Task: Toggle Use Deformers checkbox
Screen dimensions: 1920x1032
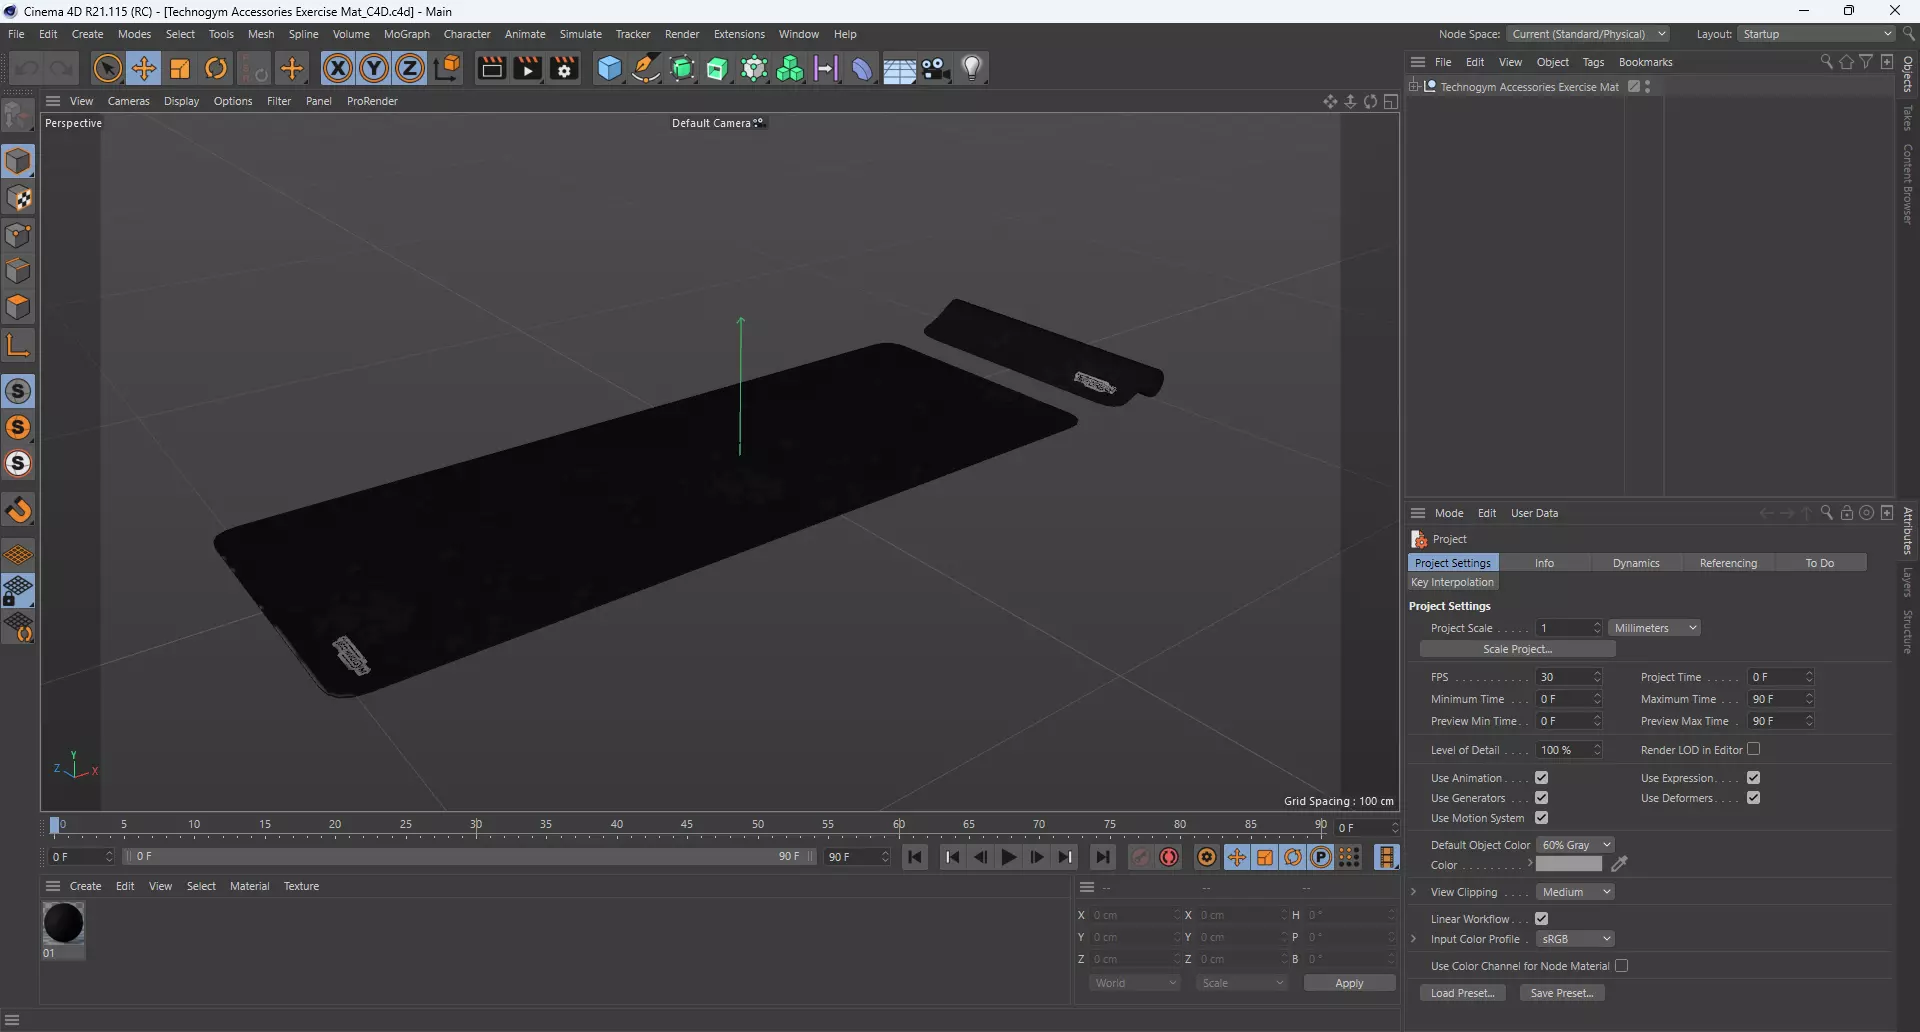Action: (1753, 798)
